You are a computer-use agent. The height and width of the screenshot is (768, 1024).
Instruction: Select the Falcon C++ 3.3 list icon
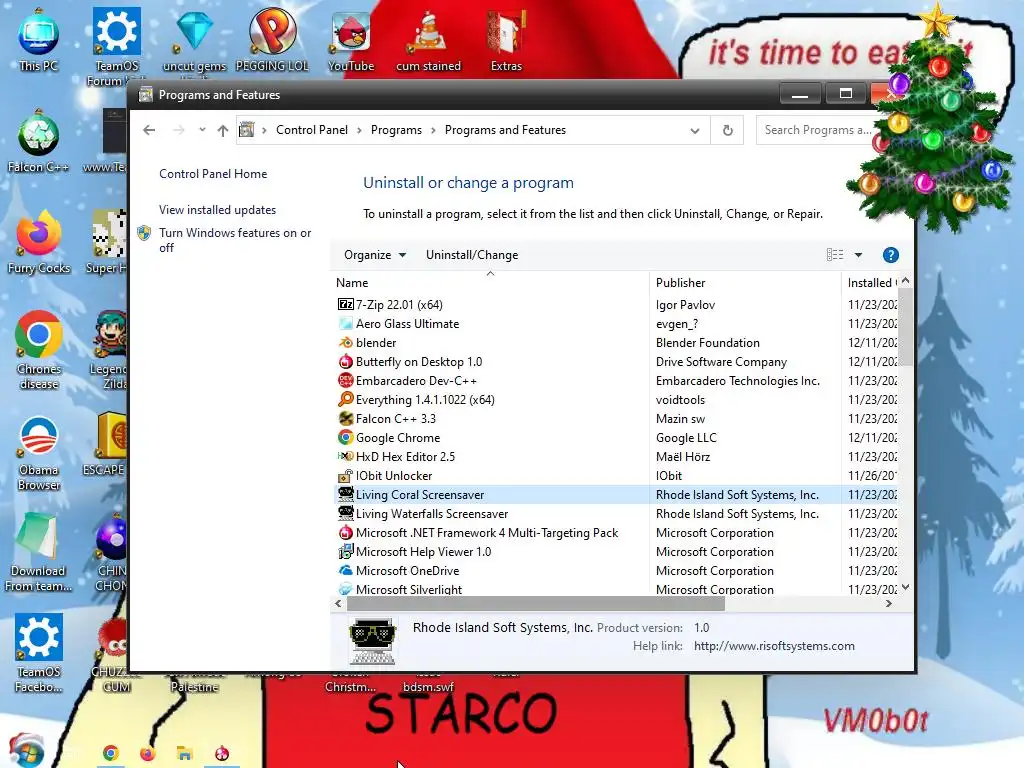[x=345, y=418]
